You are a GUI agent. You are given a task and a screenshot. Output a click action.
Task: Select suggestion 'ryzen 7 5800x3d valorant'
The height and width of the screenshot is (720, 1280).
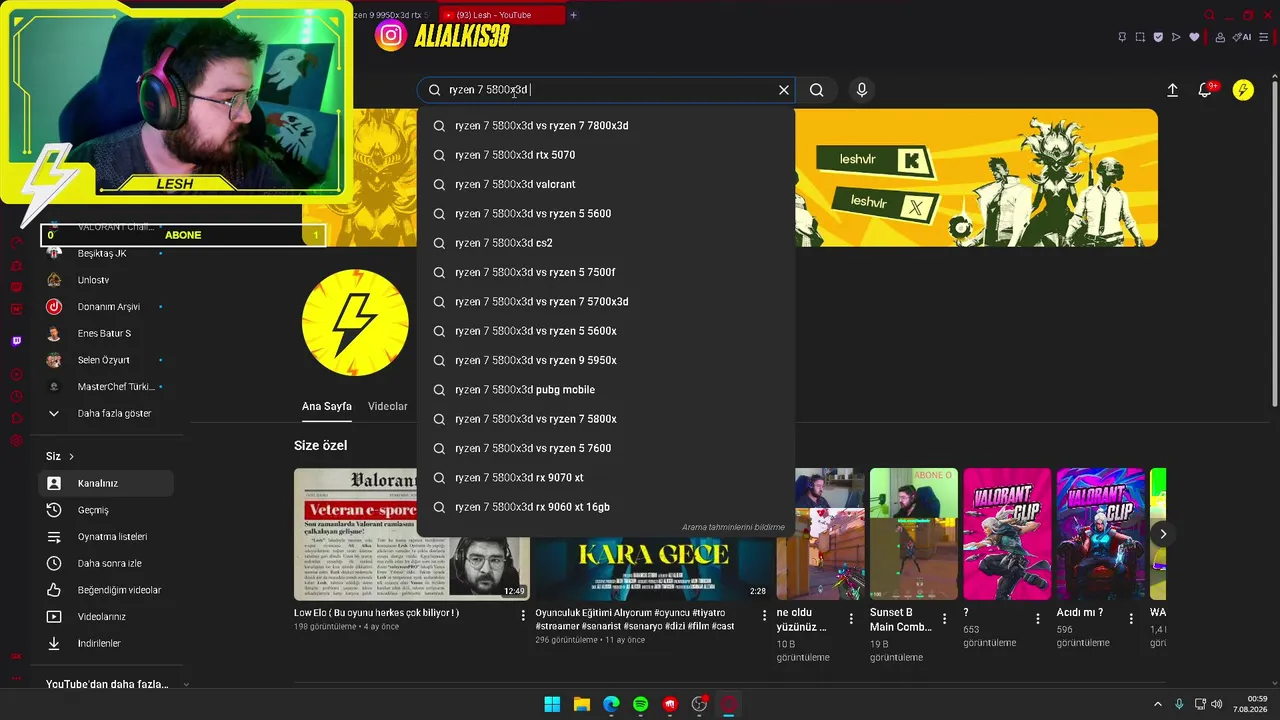pyautogui.click(x=606, y=184)
